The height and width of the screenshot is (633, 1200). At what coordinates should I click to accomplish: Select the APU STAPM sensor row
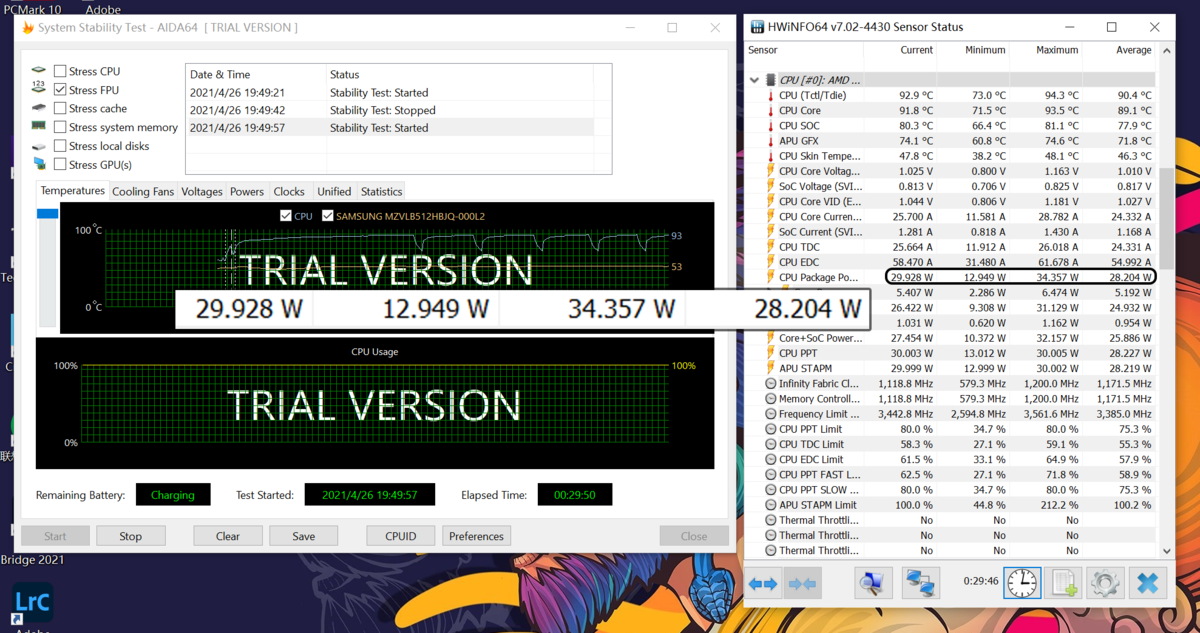pos(952,368)
